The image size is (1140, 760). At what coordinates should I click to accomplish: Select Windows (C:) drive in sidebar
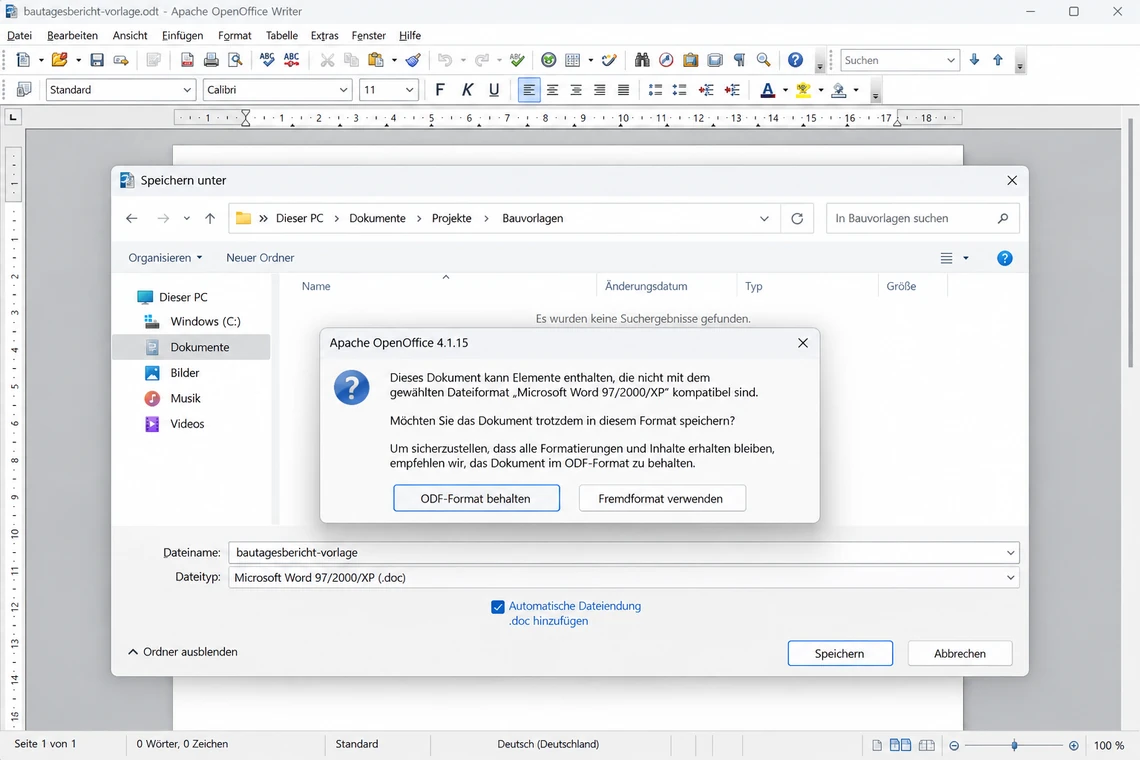(x=193, y=321)
